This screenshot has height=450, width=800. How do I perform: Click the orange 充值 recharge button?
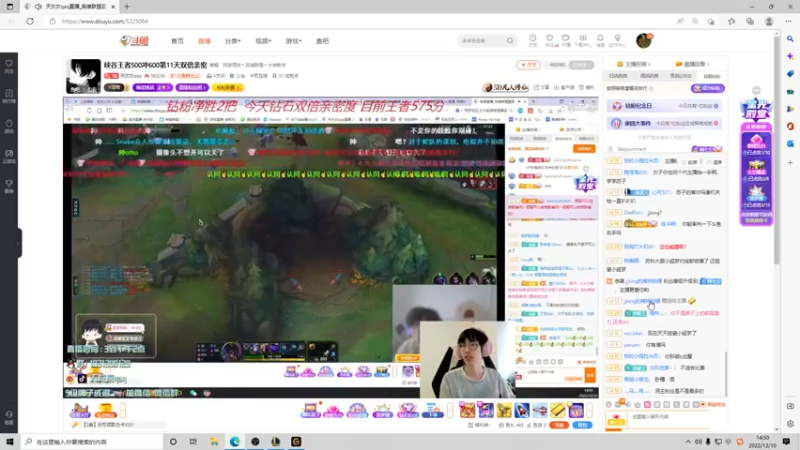point(559,425)
